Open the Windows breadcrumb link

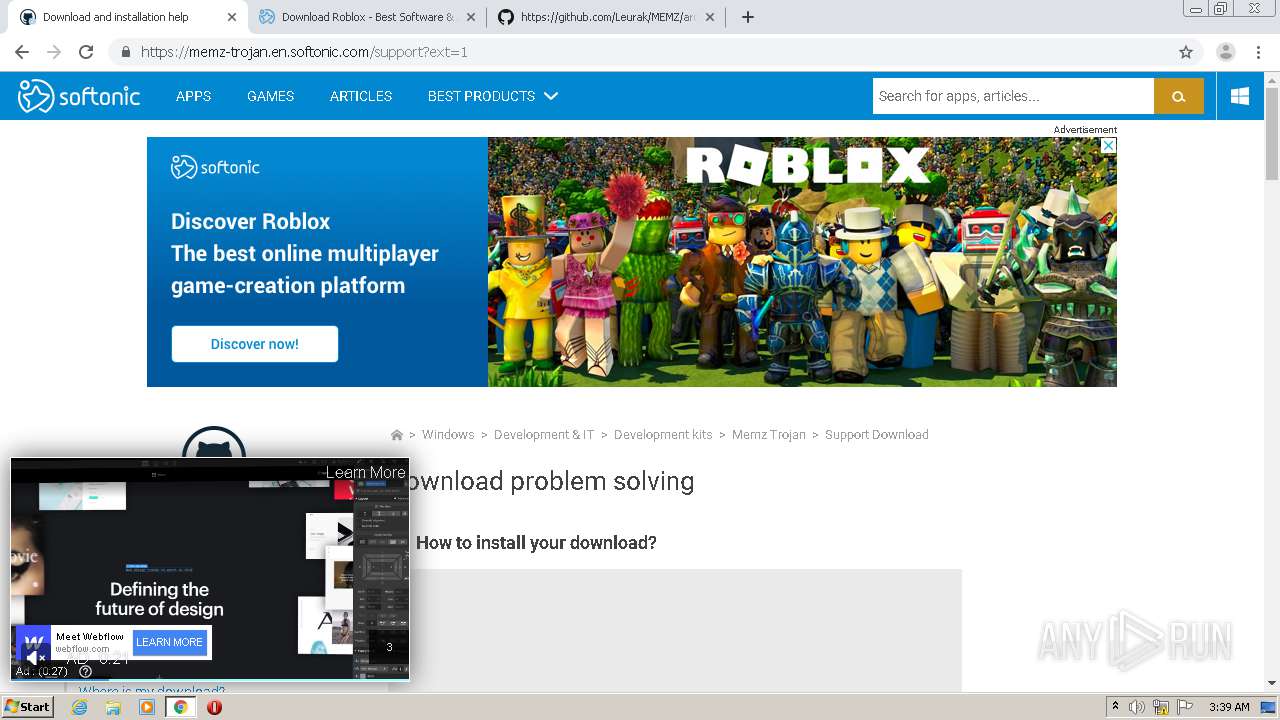pos(448,435)
